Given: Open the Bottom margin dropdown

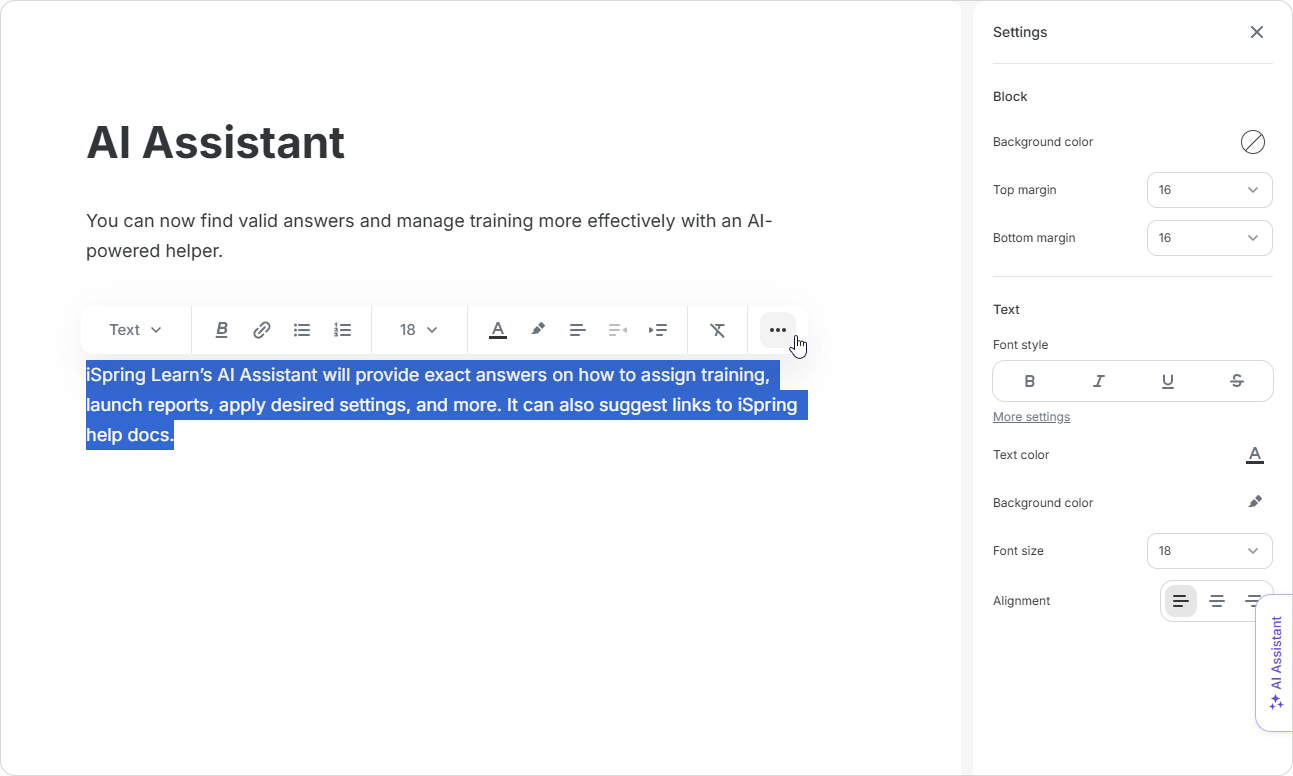Looking at the screenshot, I should tap(1210, 238).
